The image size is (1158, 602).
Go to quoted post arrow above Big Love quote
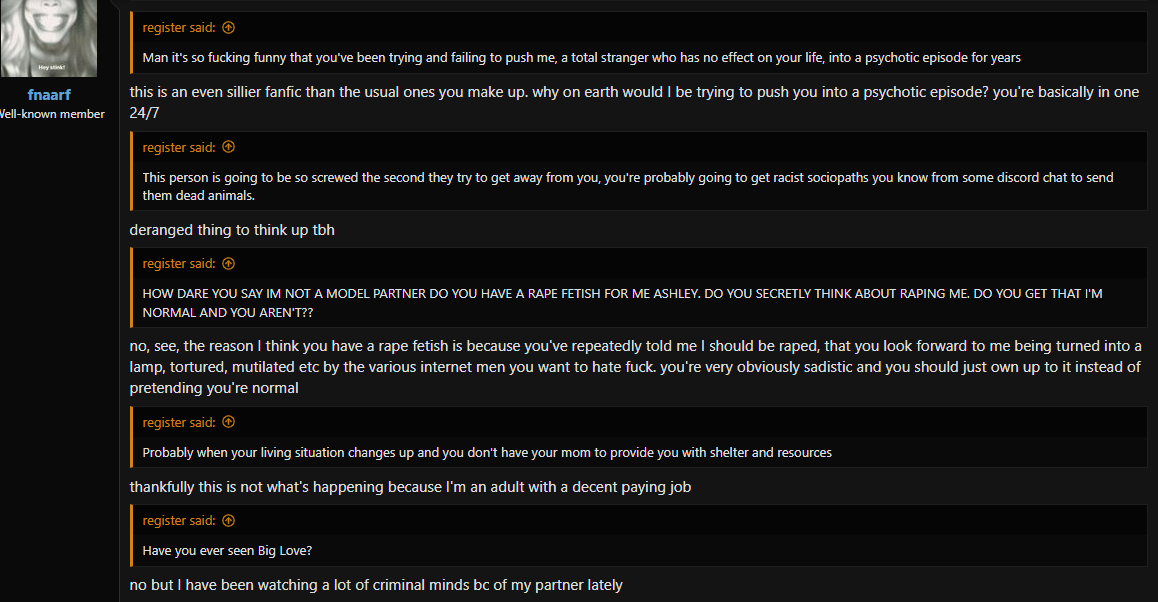tap(228, 521)
